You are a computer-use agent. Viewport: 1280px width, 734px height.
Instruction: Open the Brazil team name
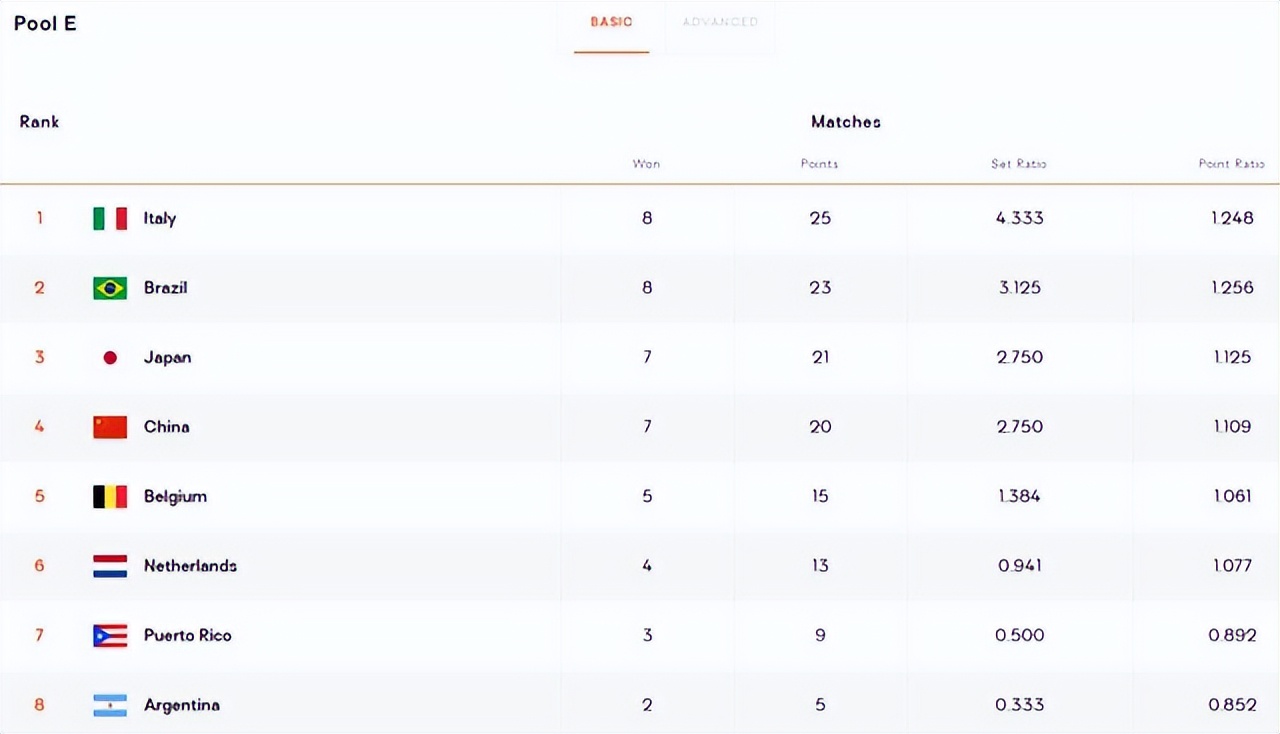point(166,288)
